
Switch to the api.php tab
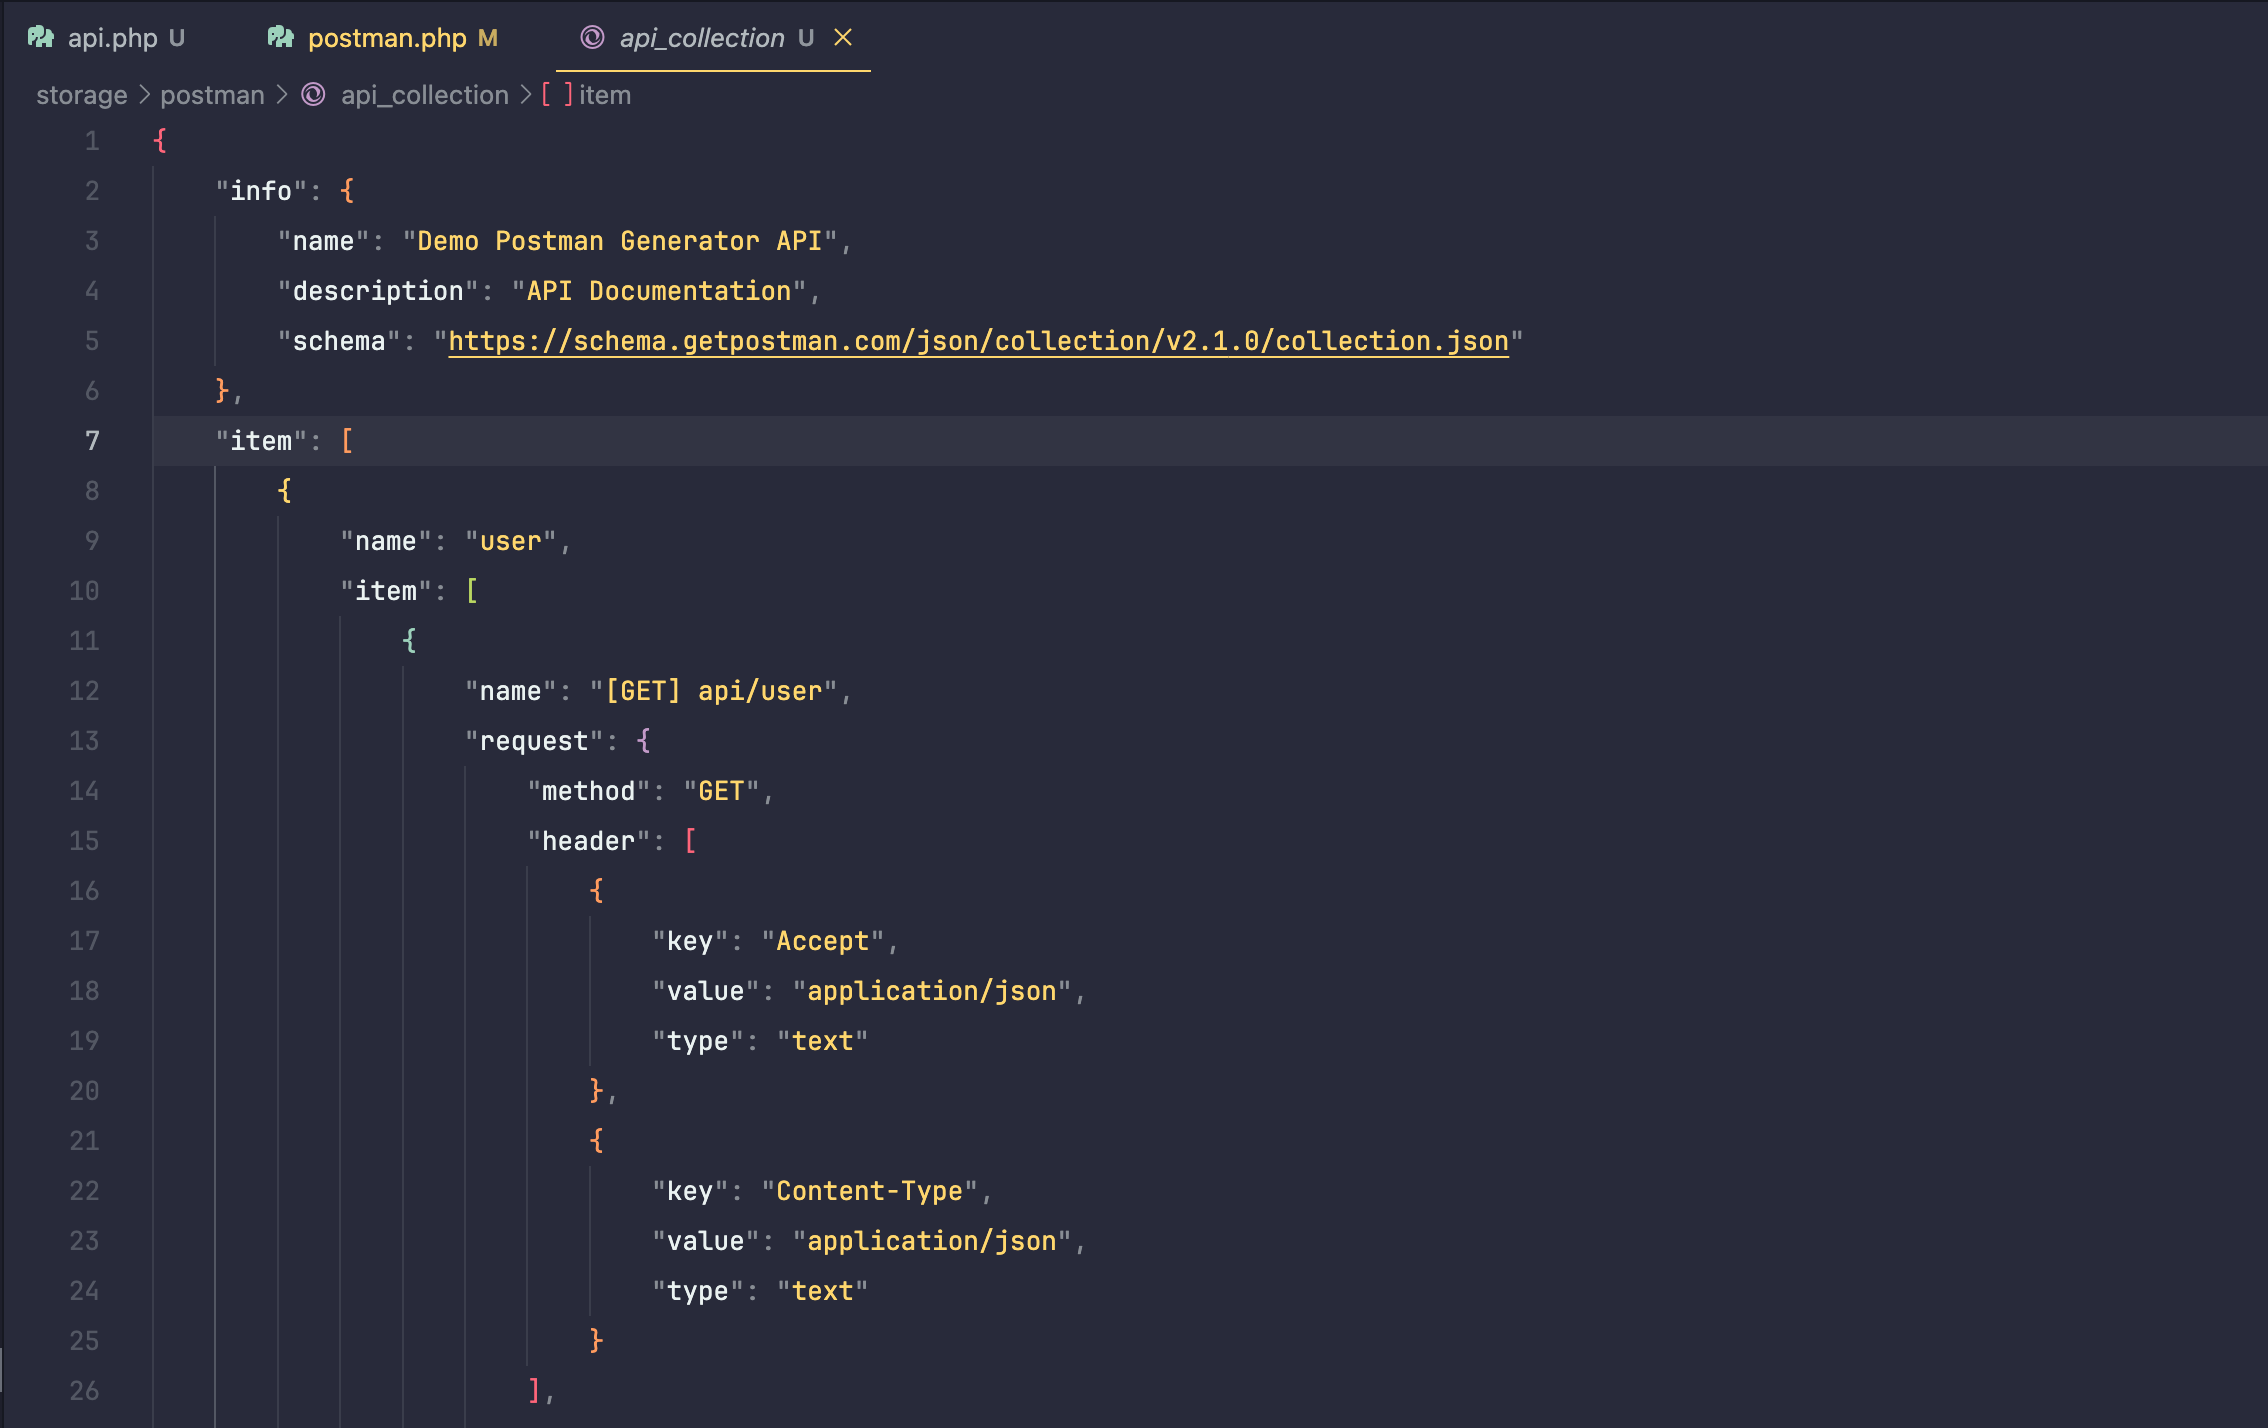pos(106,38)
